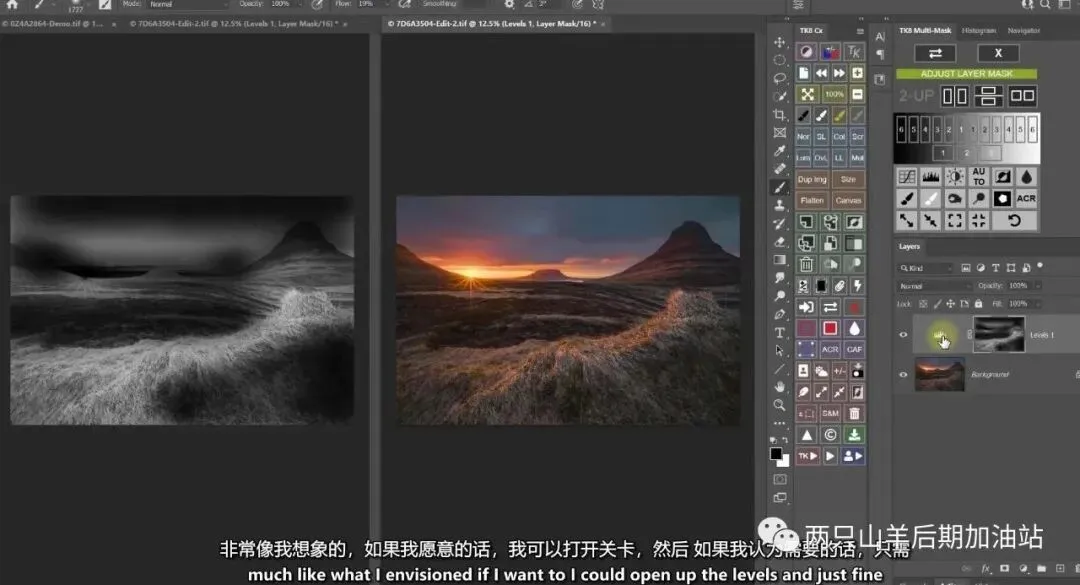Click the TK8 green download icon
This screenshot has height=585, width=1080.
click(854, 435)
